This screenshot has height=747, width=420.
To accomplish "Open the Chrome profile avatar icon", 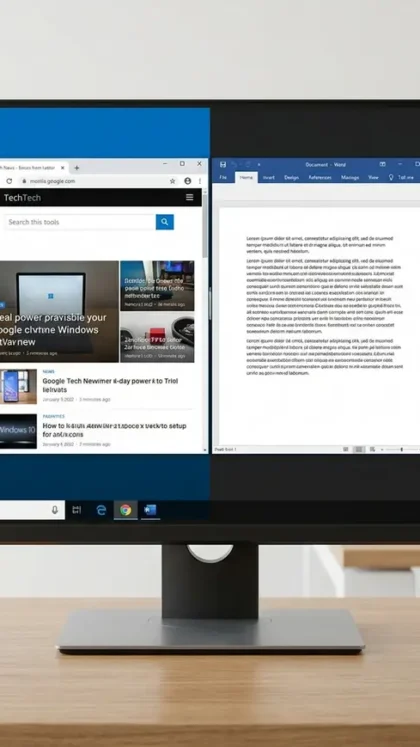I will tap(188, 181).
